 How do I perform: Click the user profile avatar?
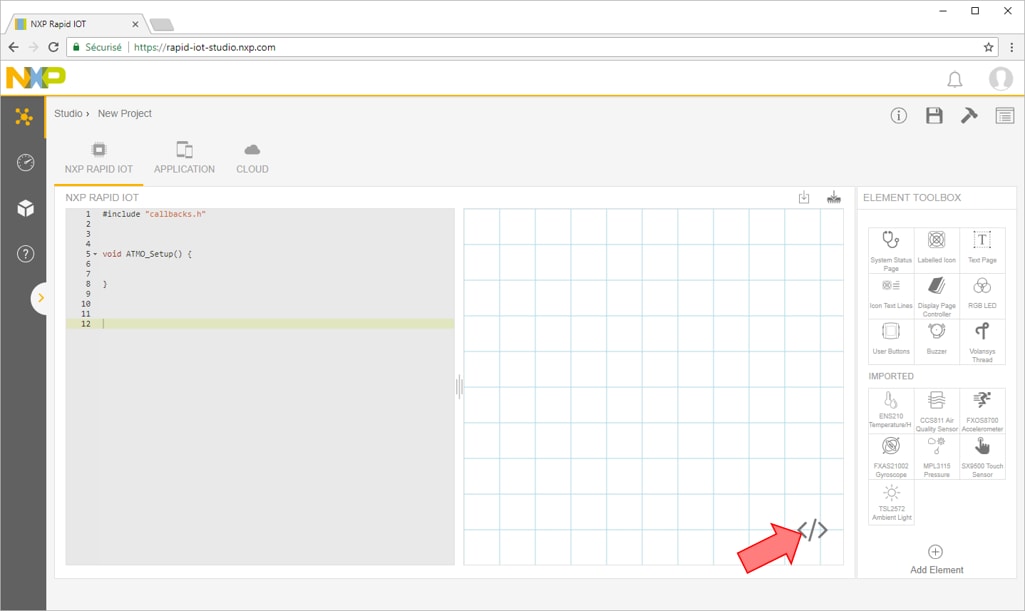pyautogui.click(x=1000, y=79)
